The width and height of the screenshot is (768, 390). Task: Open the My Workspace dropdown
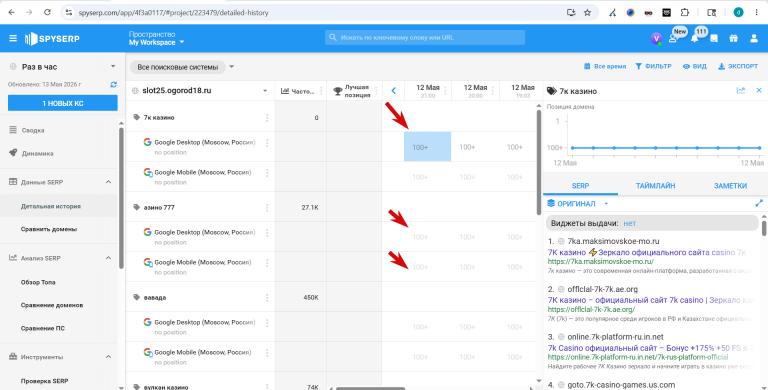(x=156, y=42)
